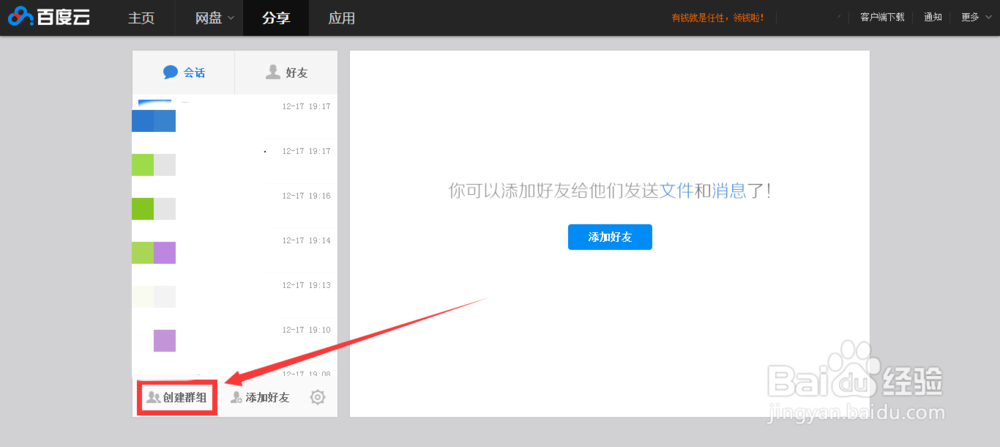
Task: Open the 主页 home tab
Action: coord(141,18)
